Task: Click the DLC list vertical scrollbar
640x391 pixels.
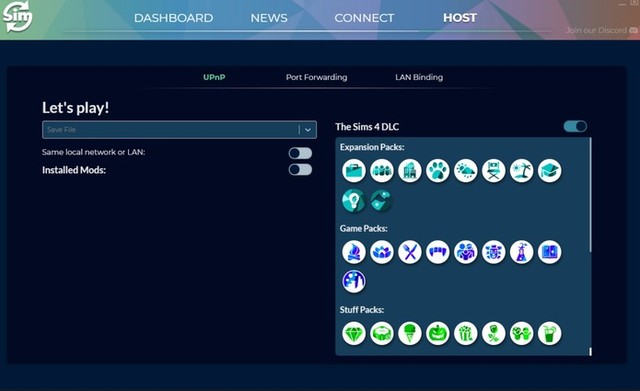Action: (x=590, y=195)
